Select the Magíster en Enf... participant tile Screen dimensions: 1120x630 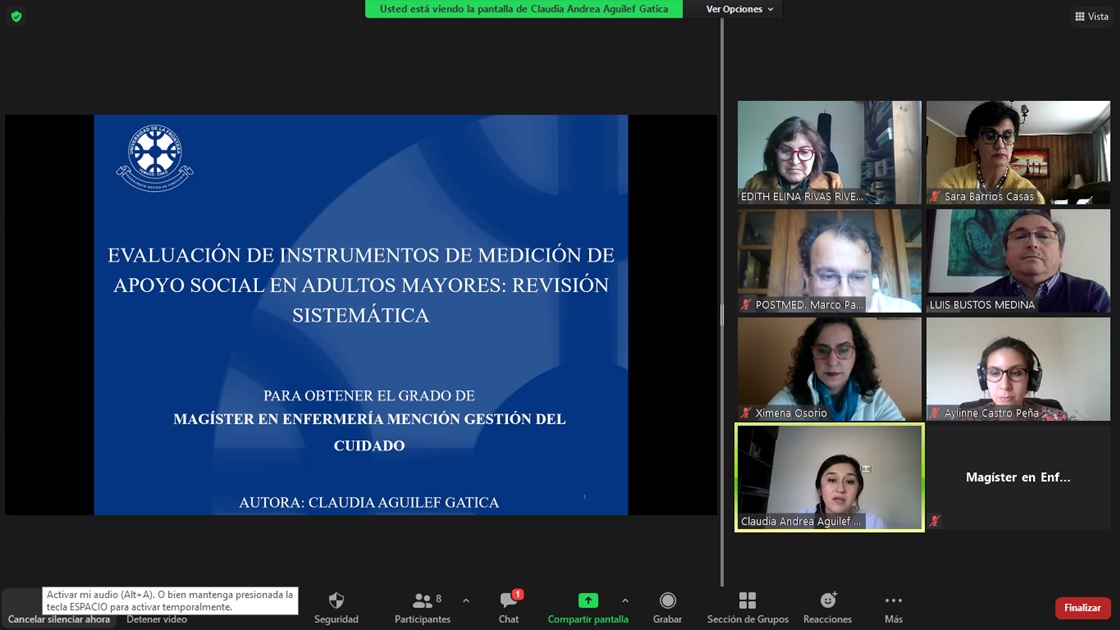(x=1018, y=477)
